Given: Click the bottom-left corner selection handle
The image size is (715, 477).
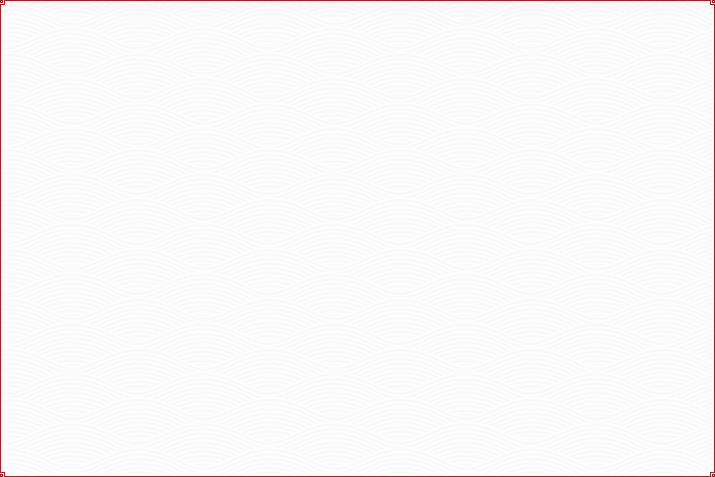Looking at the screenshot, I should coord(2,474).
